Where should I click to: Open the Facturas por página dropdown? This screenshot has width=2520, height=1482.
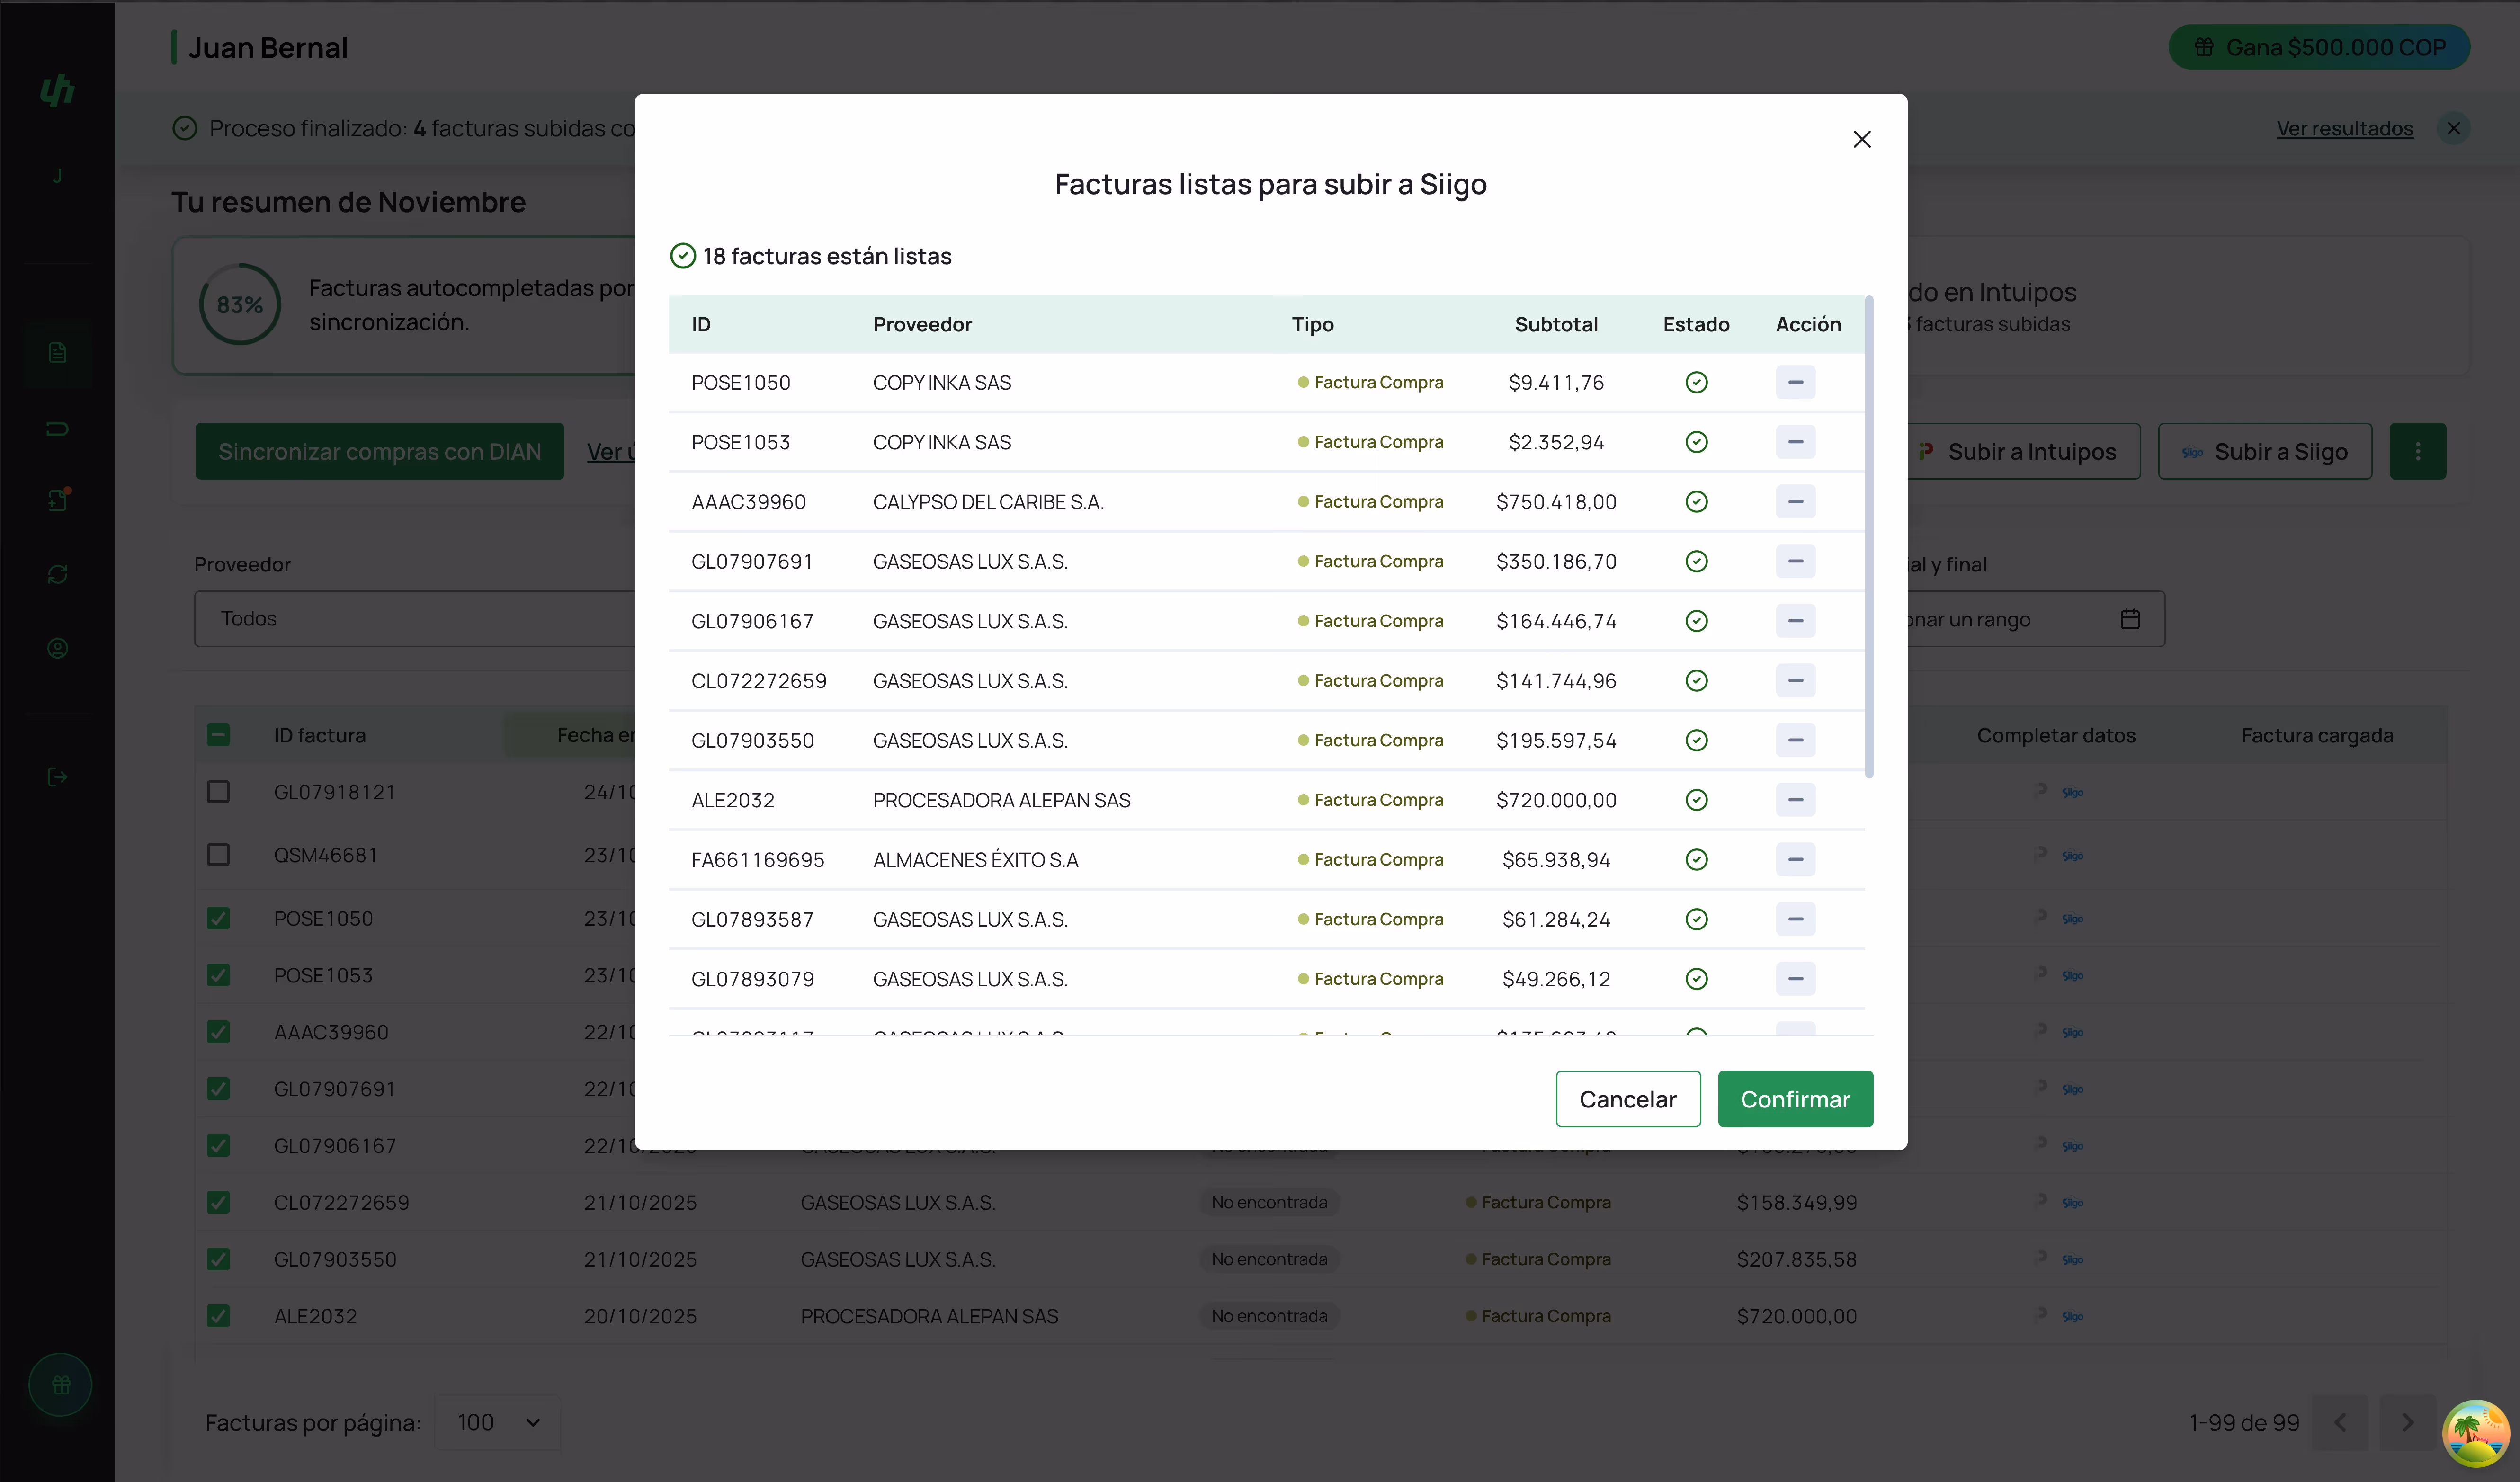[498, 1422]
